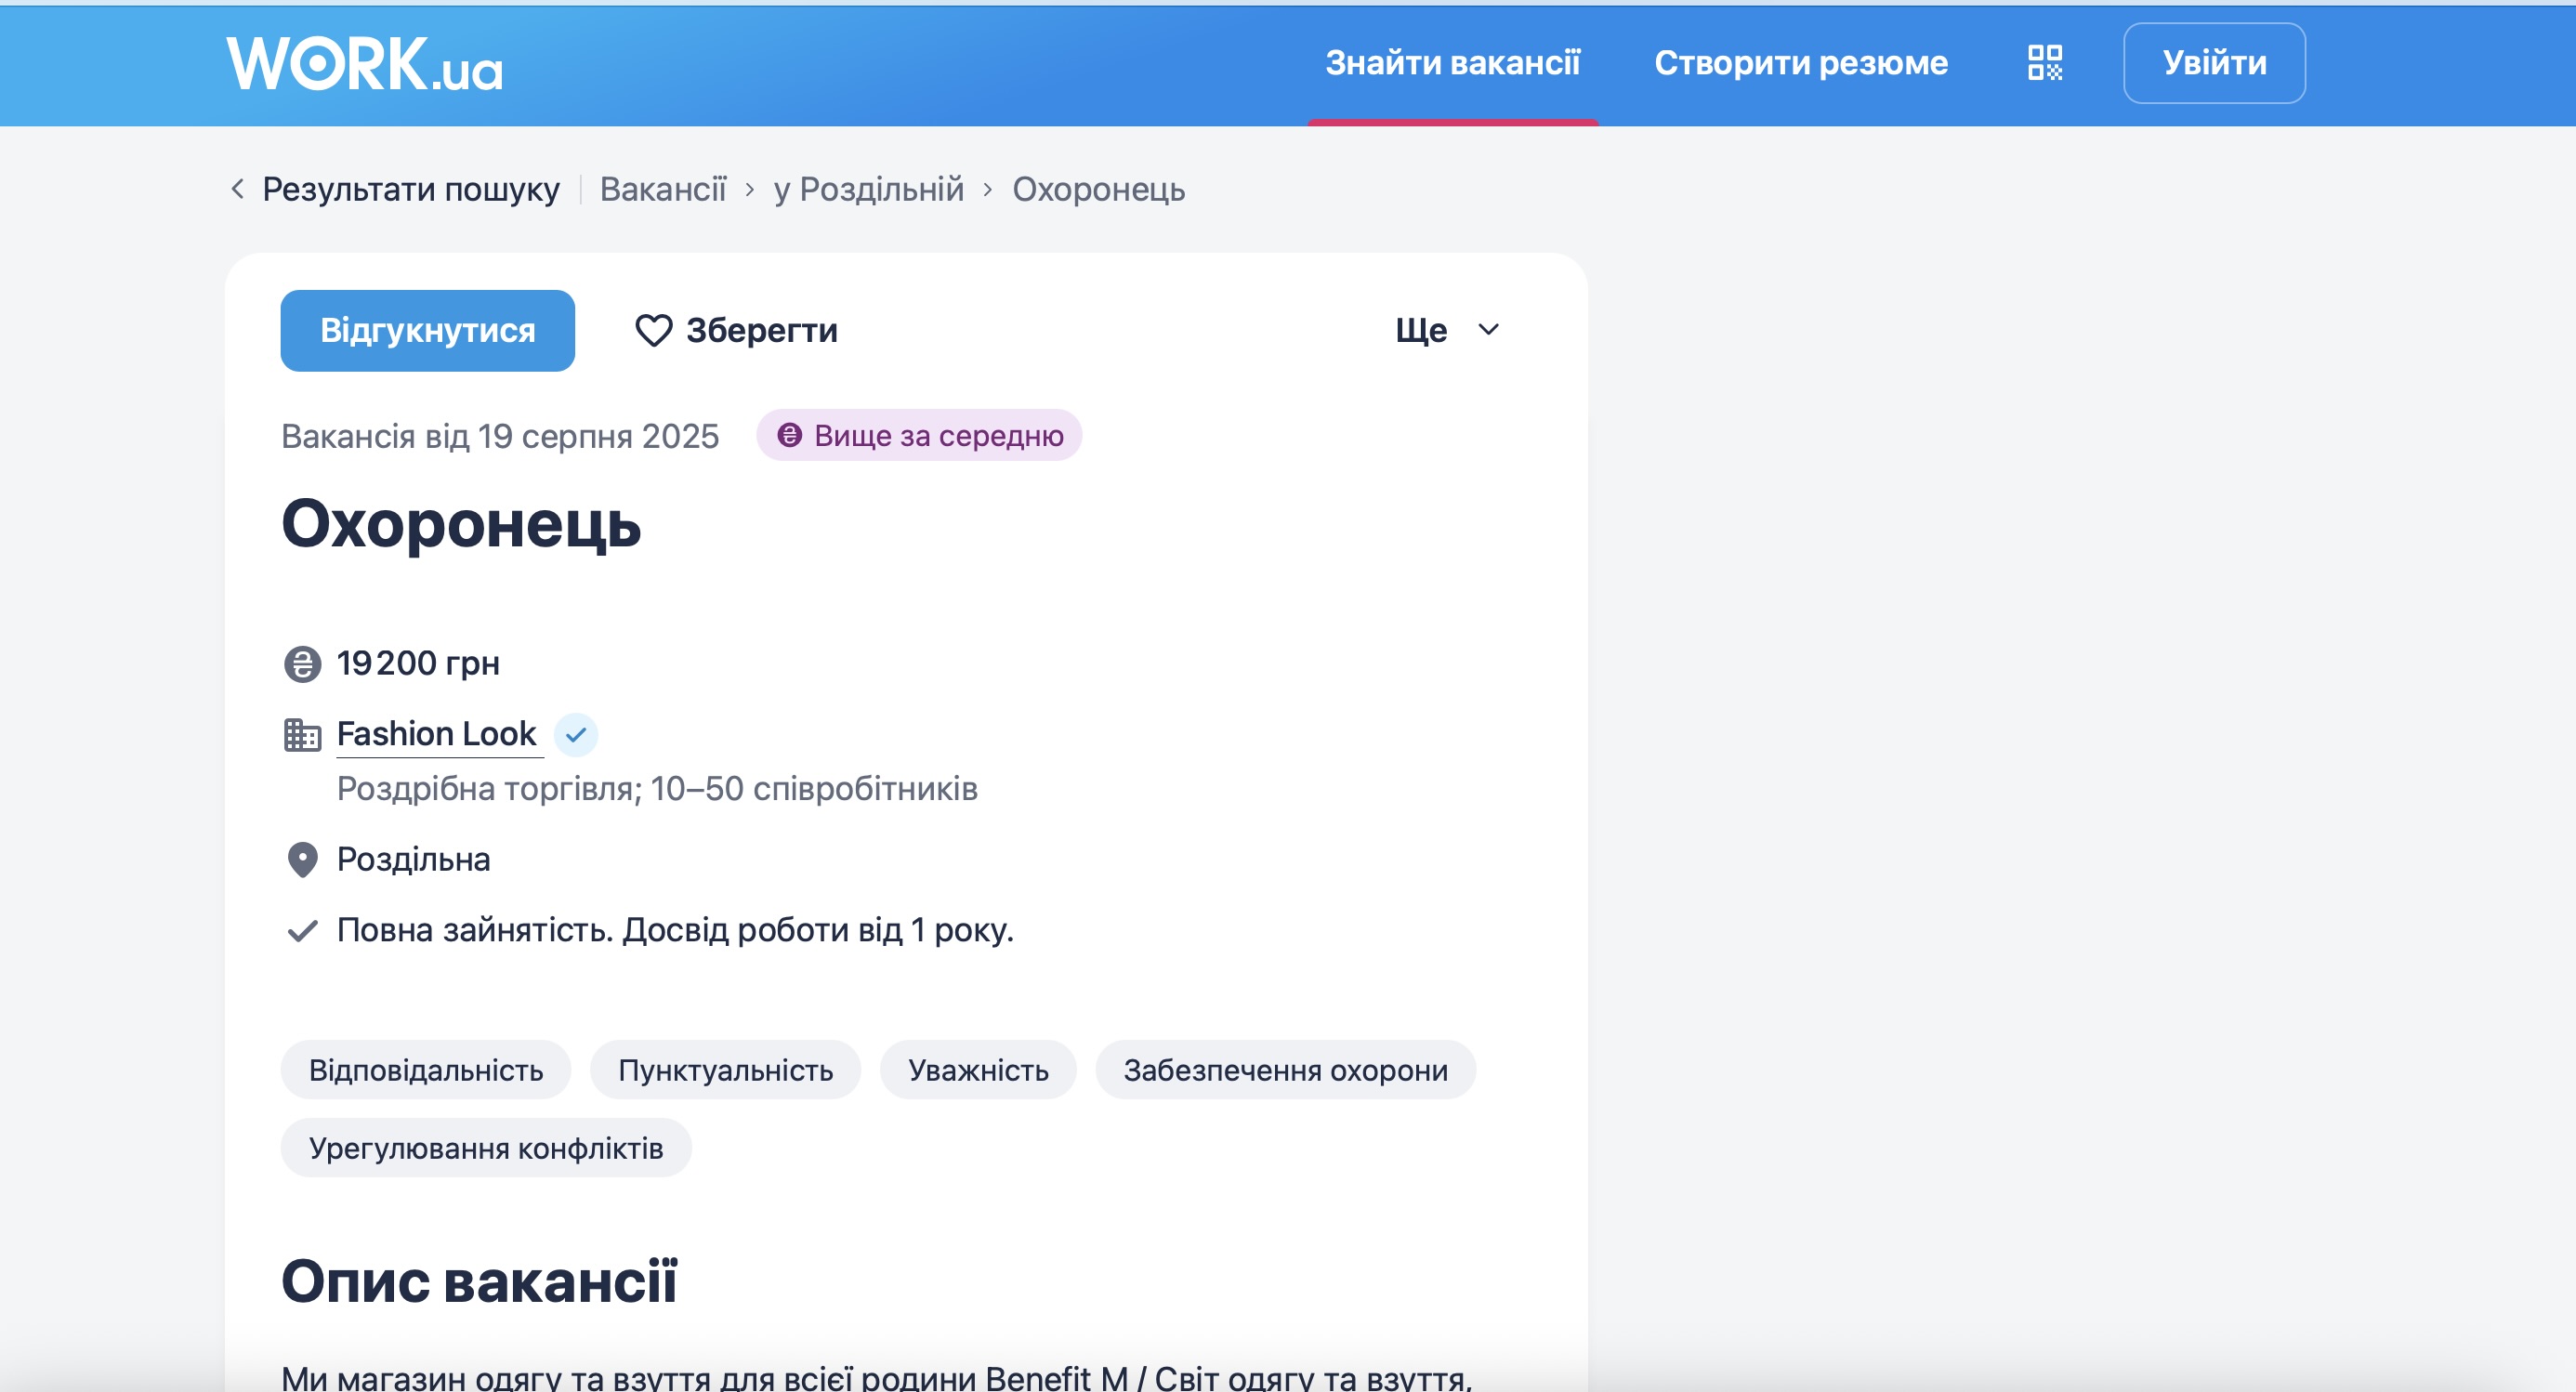2576x1392 pixels.
Task: Expand the Ще dropdown menu
Action: coord(1447,330)
